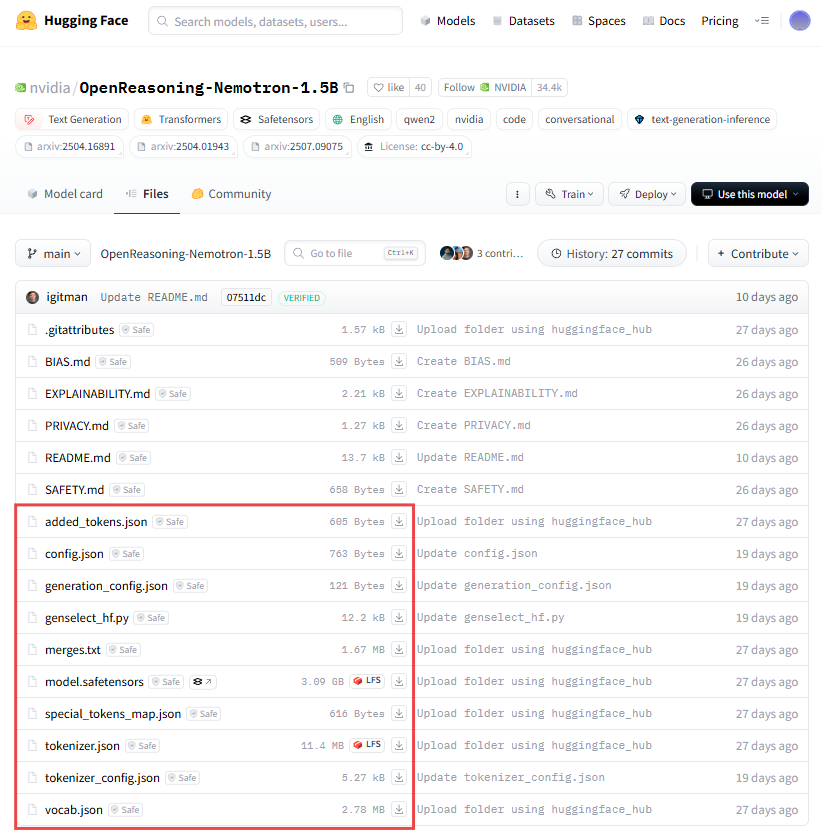Open the Pricing page
Screen dimensions: 822x836
click(x=720, y=21)
